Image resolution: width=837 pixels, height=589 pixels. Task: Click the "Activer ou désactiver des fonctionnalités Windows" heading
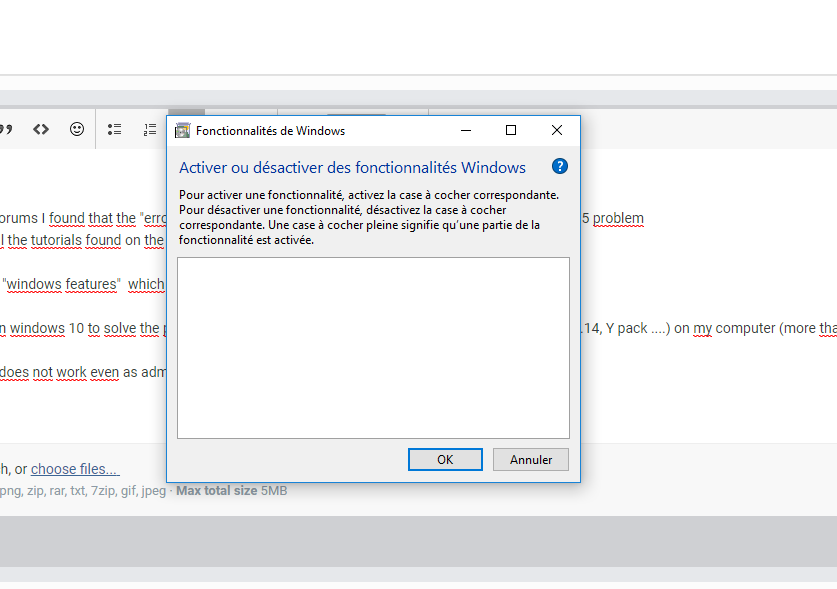(x=352, y=168)
